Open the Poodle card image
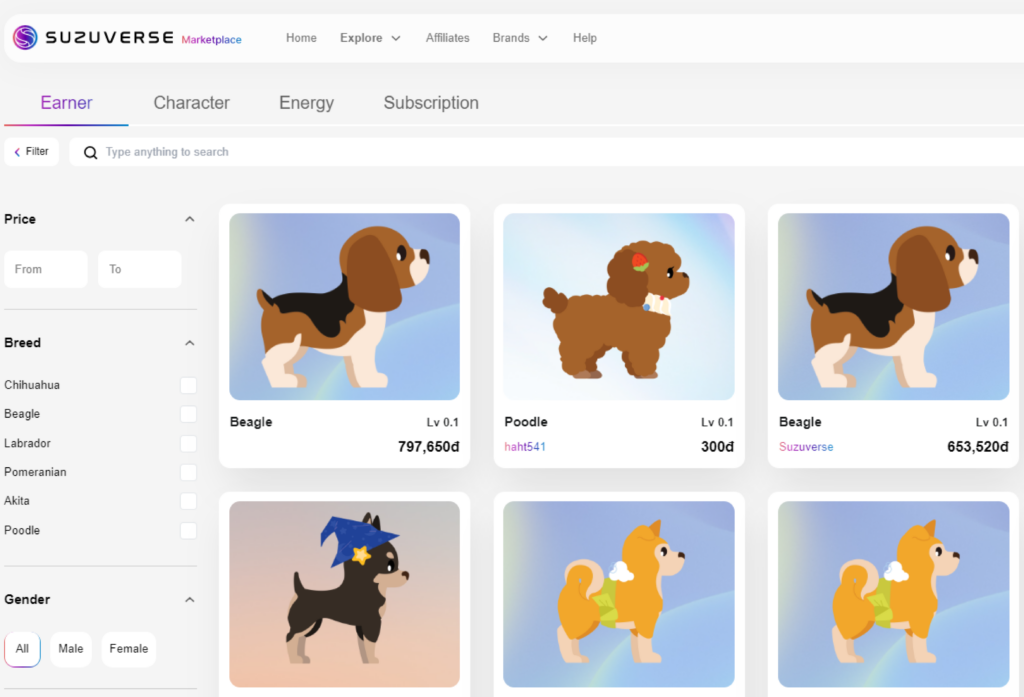1024x697 pixels. point(618,306)
